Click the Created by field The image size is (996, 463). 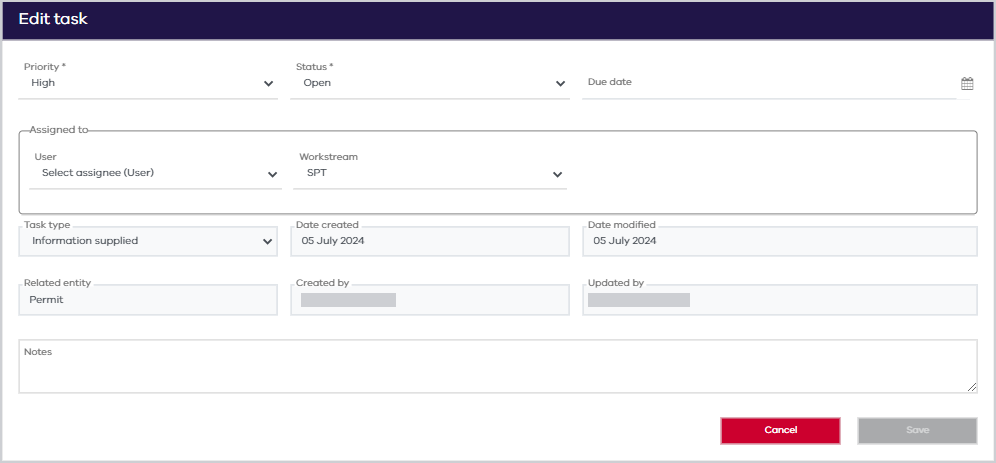click(430, 300)
